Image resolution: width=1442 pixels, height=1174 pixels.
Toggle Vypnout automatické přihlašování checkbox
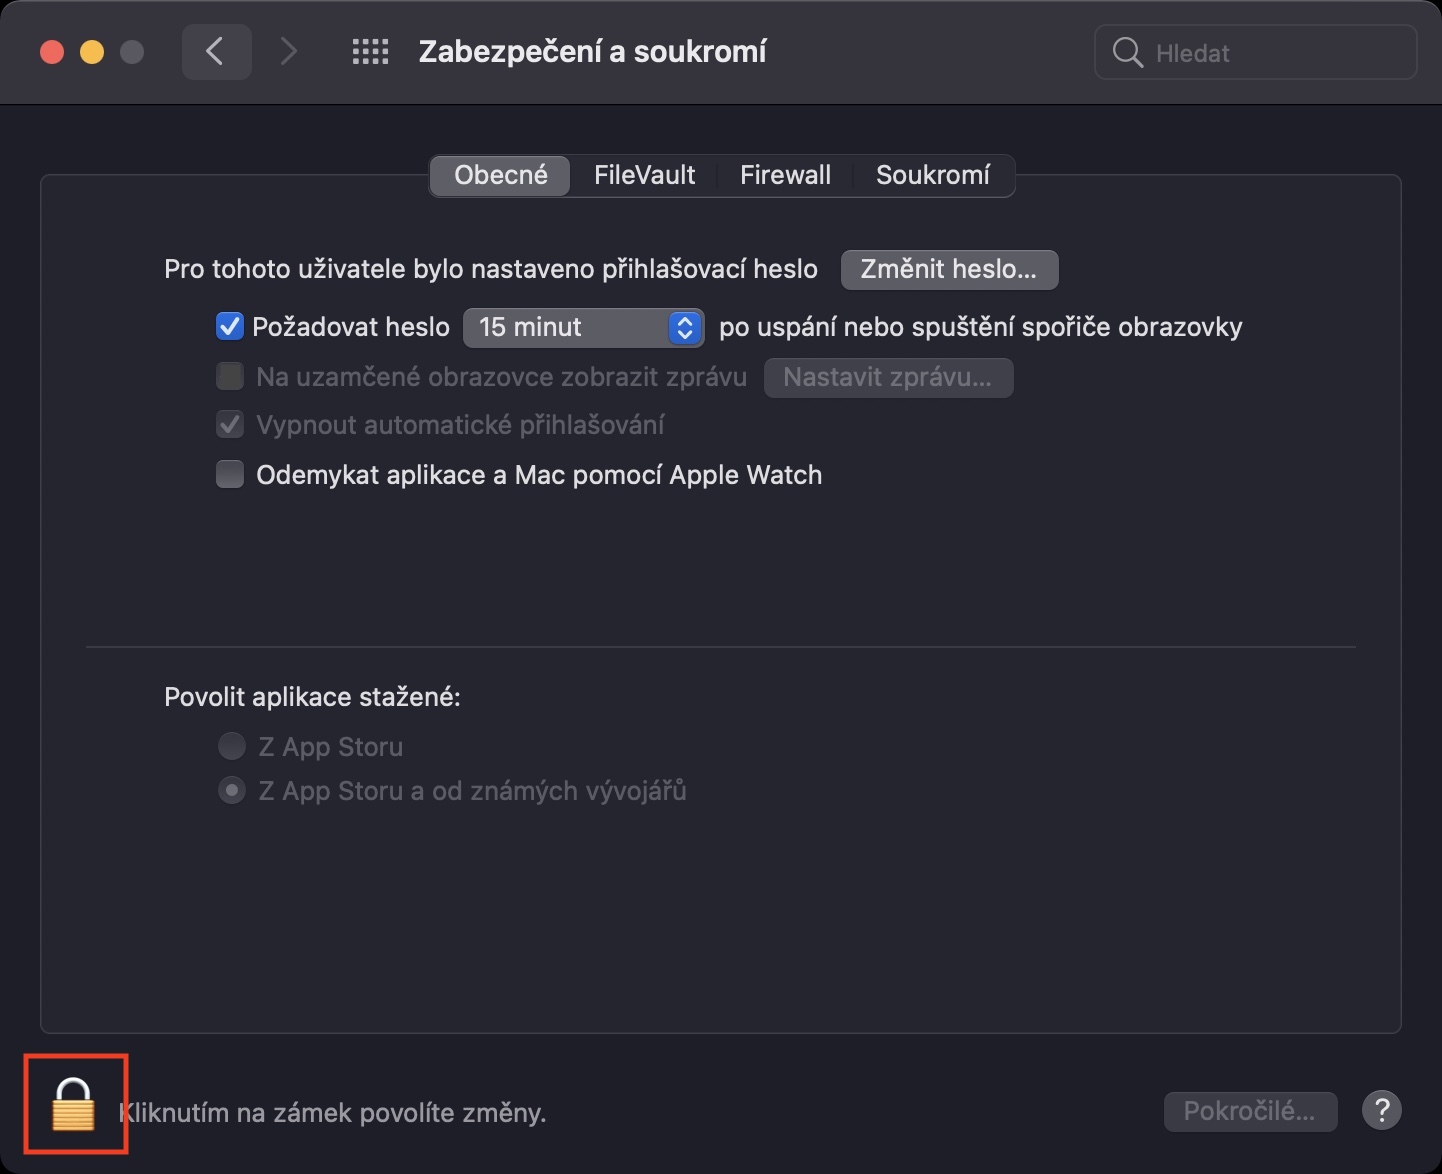point(230,425)
